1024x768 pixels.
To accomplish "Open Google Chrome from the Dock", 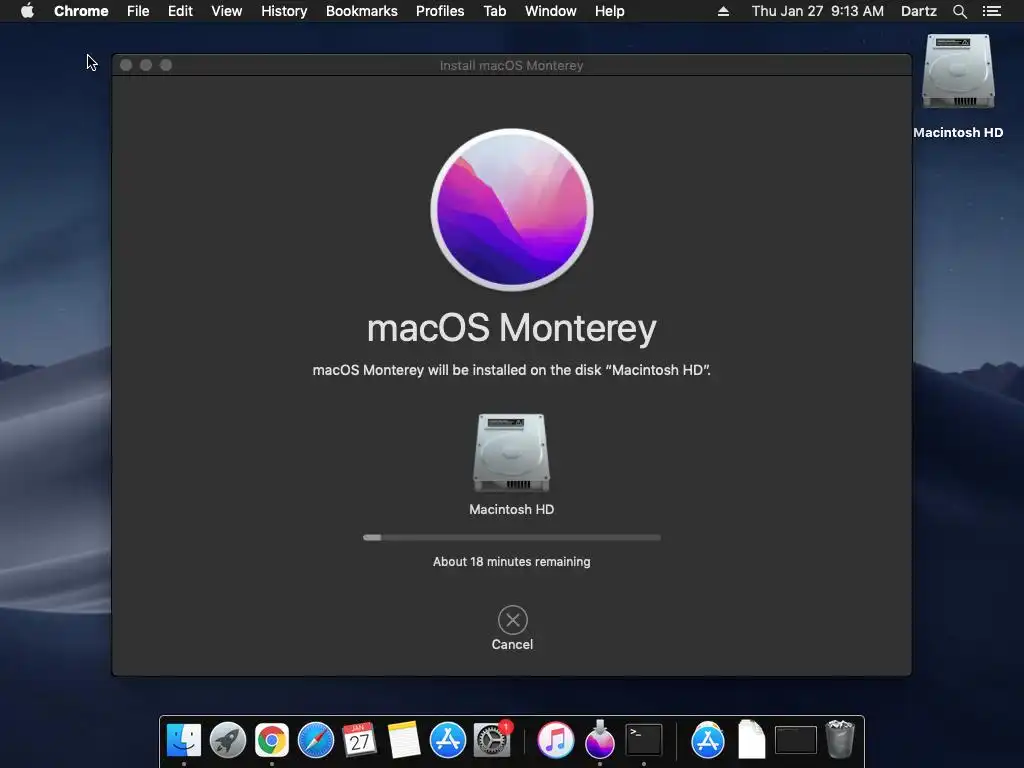I will [x=272, y=740].
